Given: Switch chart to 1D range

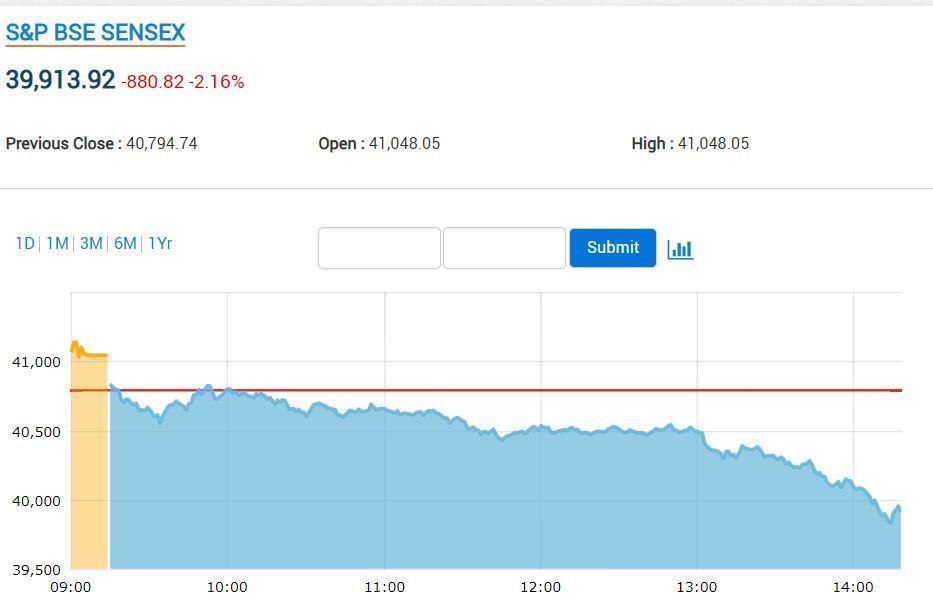Looking at the screenshot, I should [x=25, y=243].
